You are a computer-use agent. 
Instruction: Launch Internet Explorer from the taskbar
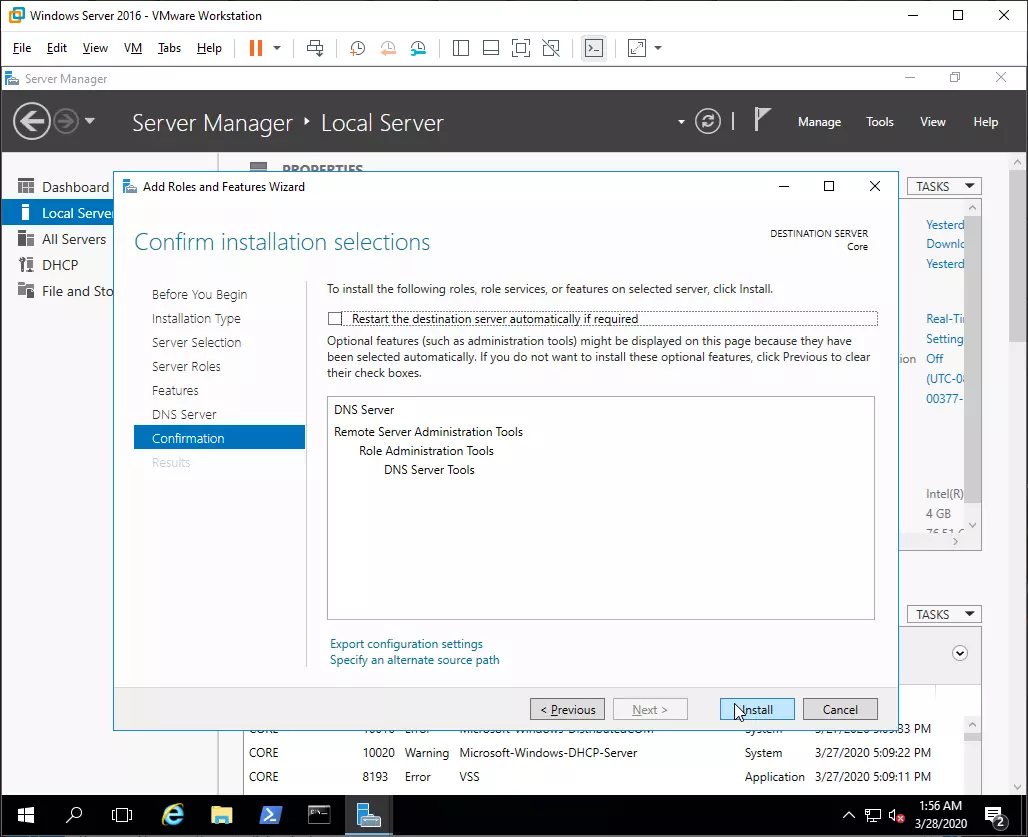click(x=173, y=815)
